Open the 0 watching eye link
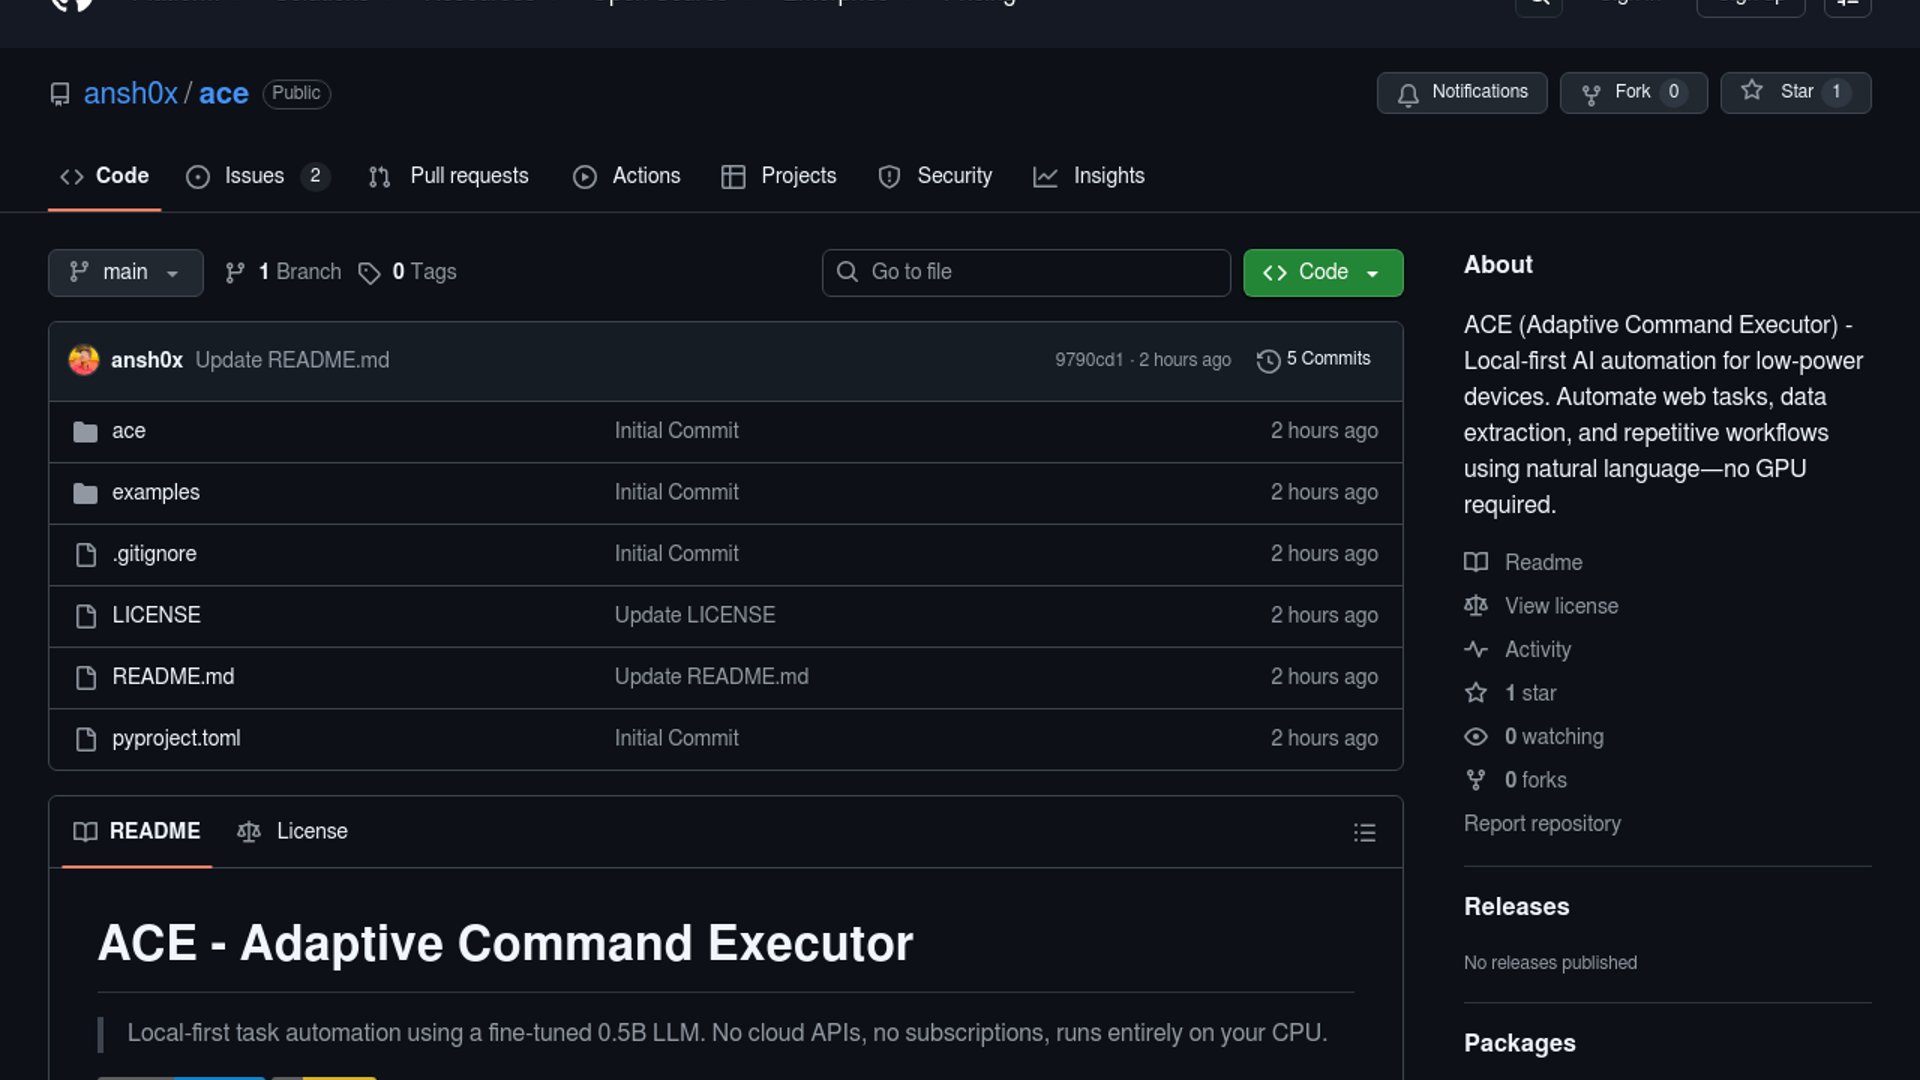Screen dimensions: 1920x1080 click(1553, 737)
